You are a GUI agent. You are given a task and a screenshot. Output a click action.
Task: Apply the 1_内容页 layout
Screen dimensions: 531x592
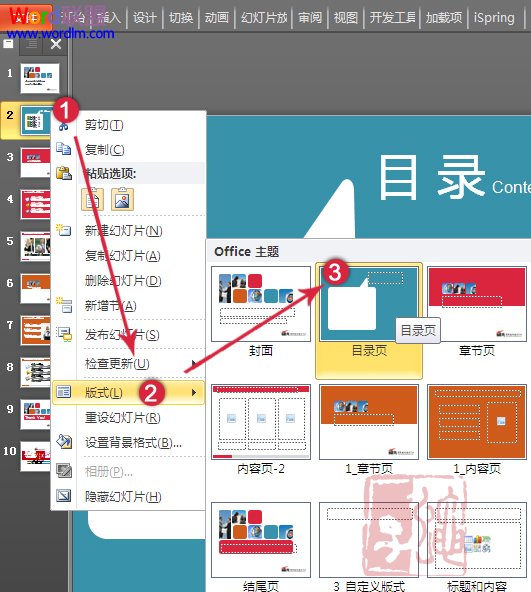[477, 430]
